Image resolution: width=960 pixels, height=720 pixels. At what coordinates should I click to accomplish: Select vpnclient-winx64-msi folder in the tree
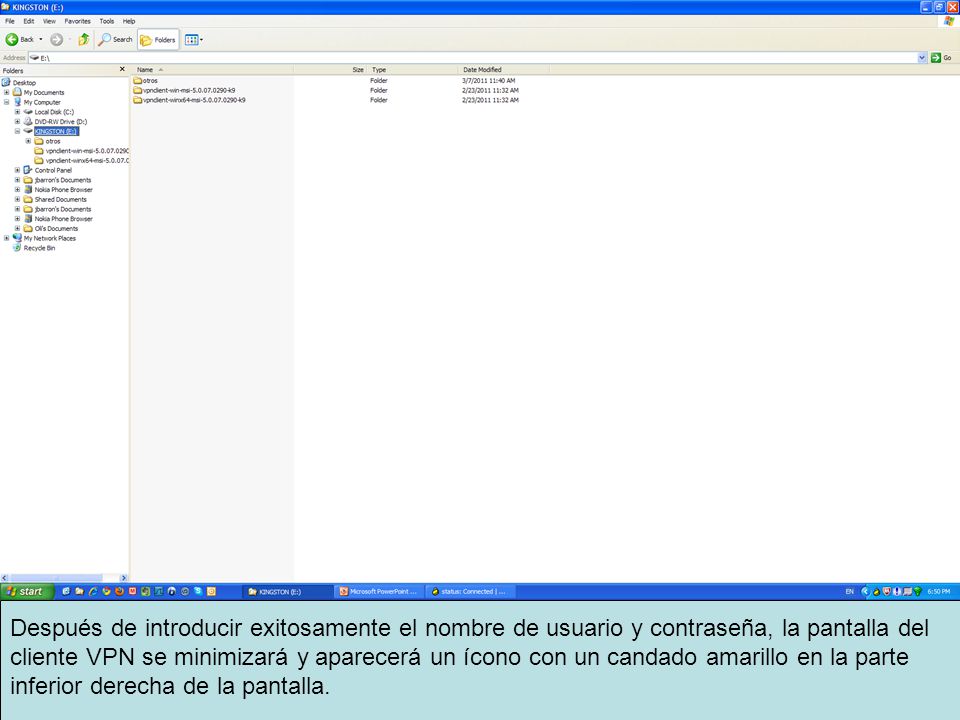click(x=87, y=161)
